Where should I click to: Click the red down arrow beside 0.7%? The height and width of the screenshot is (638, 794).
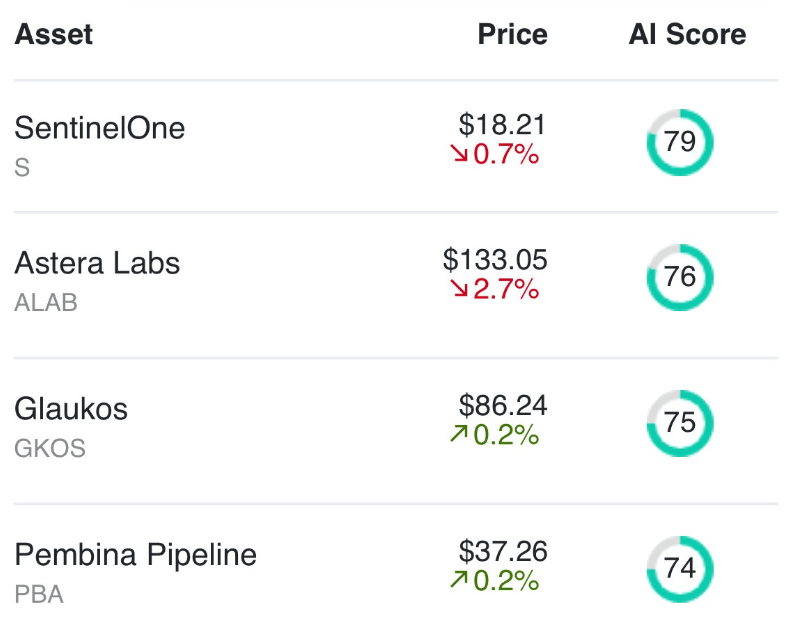coord(460,155)
